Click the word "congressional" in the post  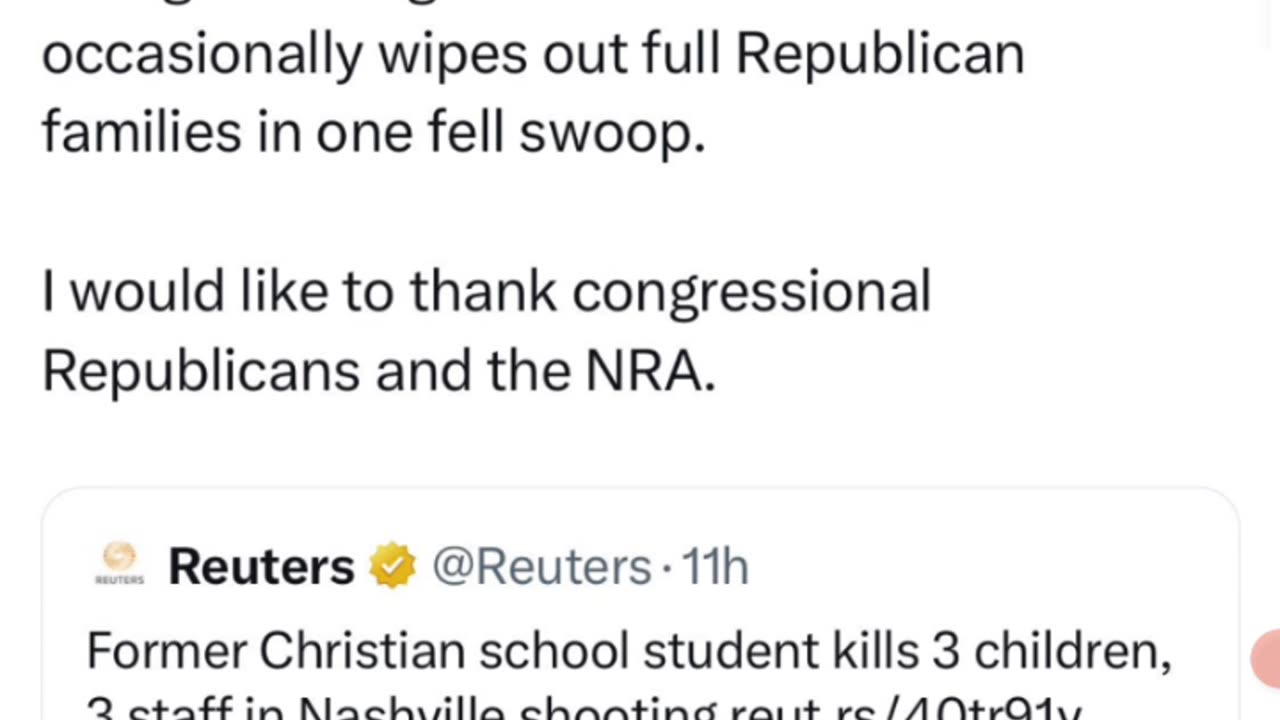point(751,292)
